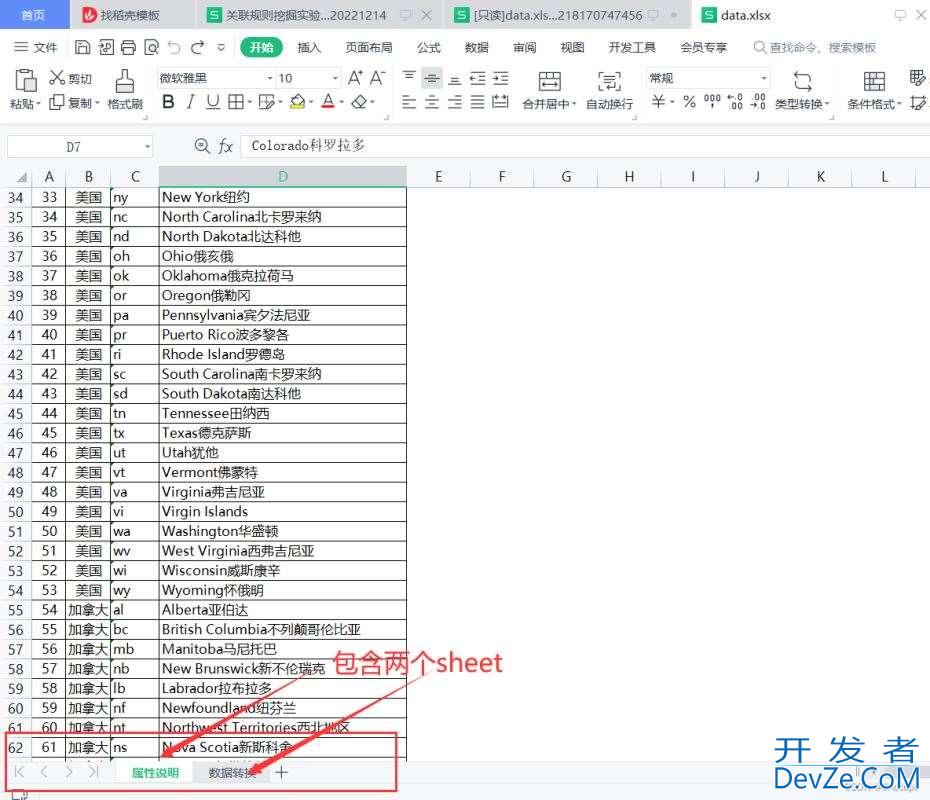930x800 pixels.
Task: Go to first sheet navigation arrow
Action: [20, 772]
